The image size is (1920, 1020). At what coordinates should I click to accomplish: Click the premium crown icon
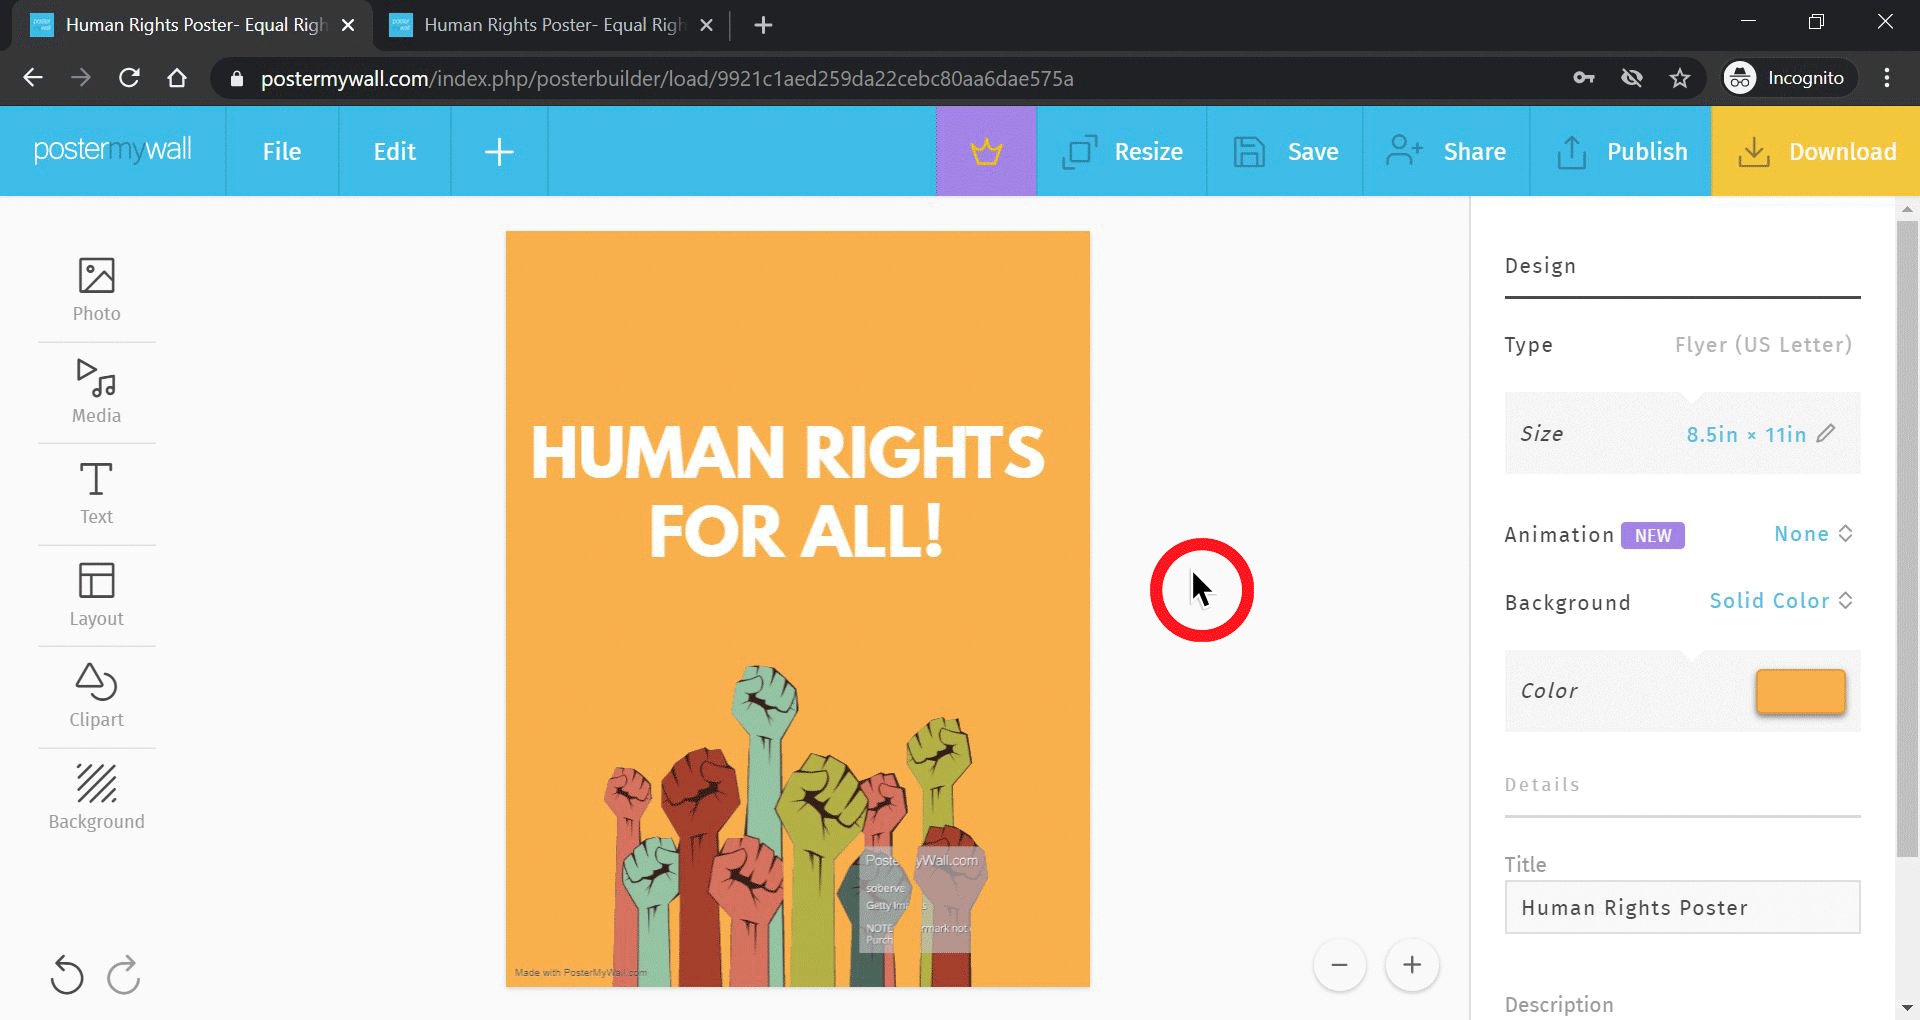tap(986, 151)
